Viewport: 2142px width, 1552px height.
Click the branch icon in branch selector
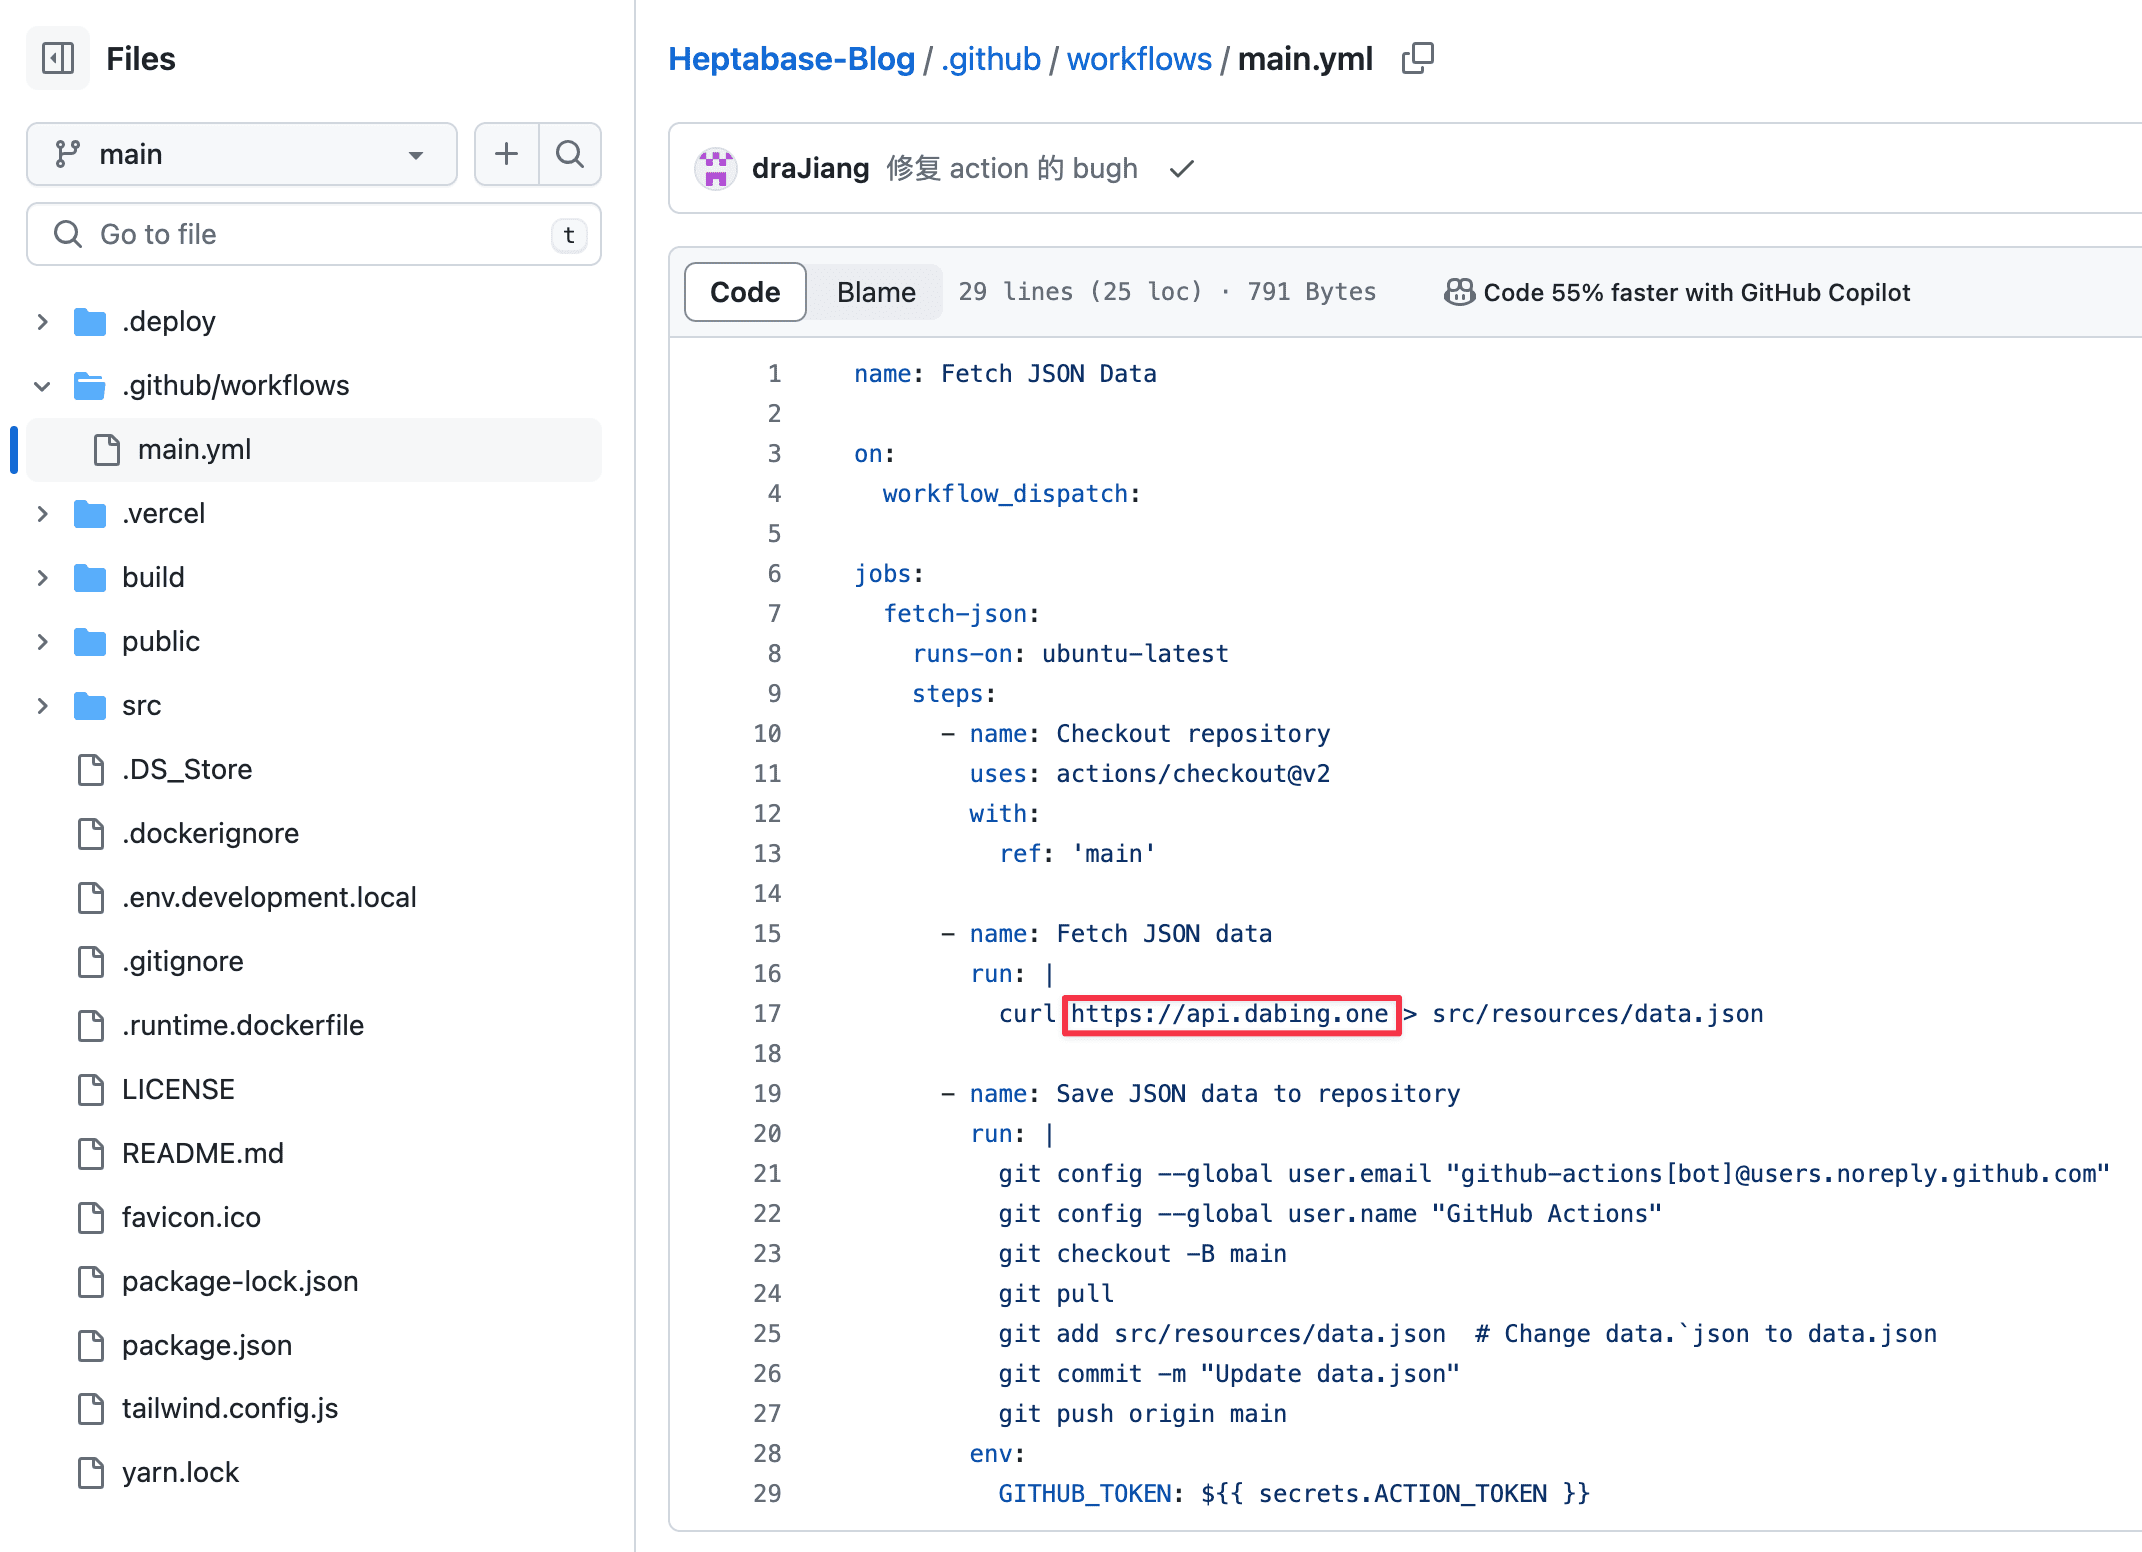68,154
